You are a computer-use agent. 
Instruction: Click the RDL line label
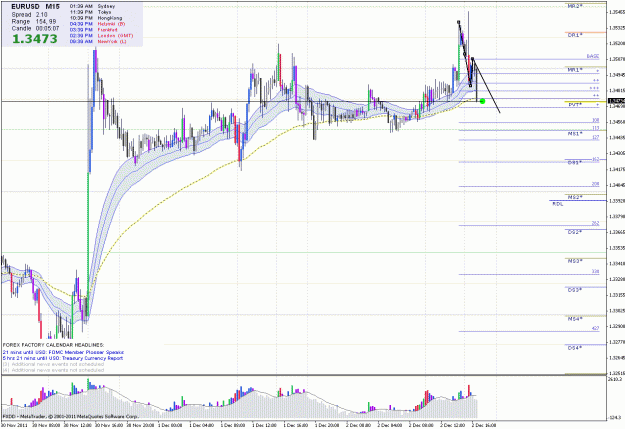coord(558,204)
